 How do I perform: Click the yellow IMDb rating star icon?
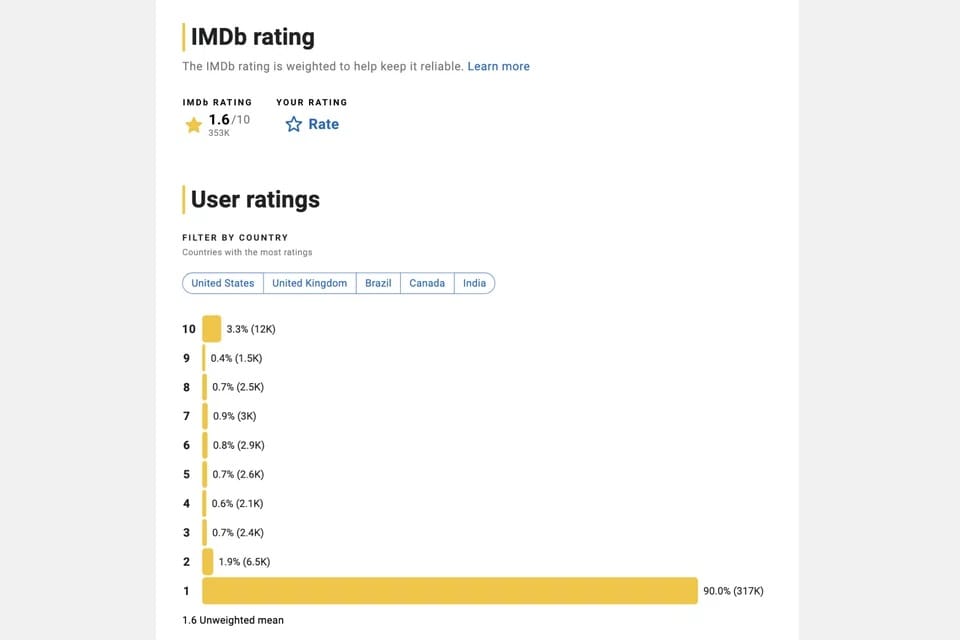(x=194, y=125)
